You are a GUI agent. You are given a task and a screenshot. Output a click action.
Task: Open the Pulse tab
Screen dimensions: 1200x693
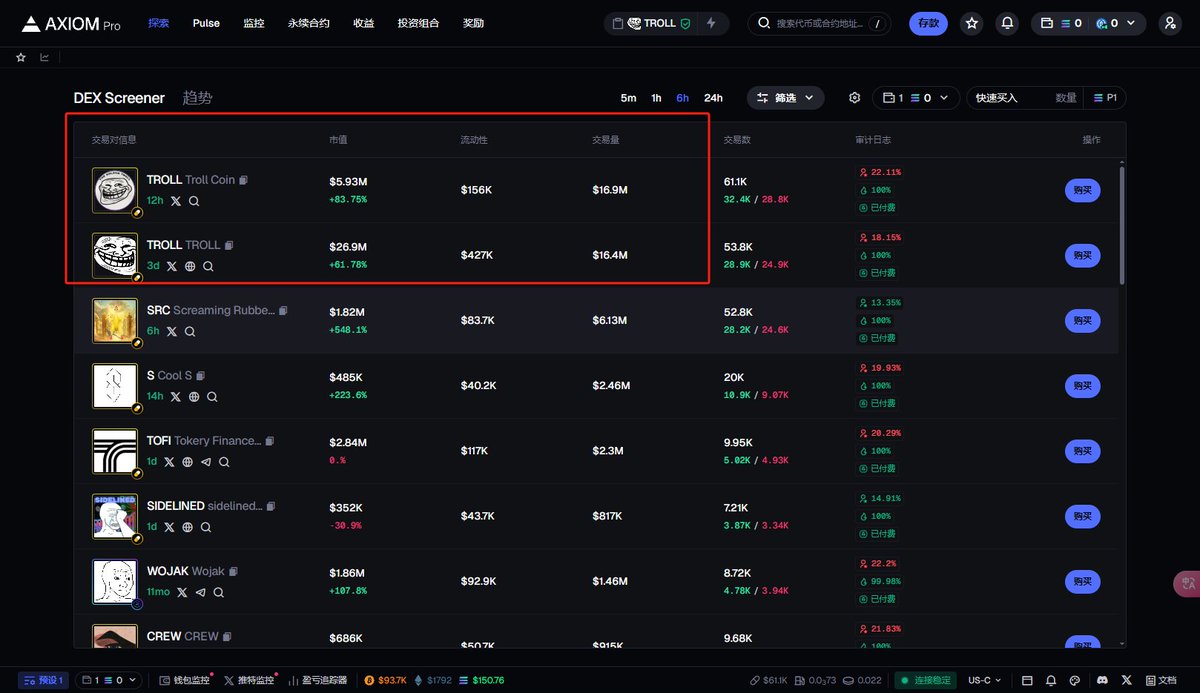(206, 23)
